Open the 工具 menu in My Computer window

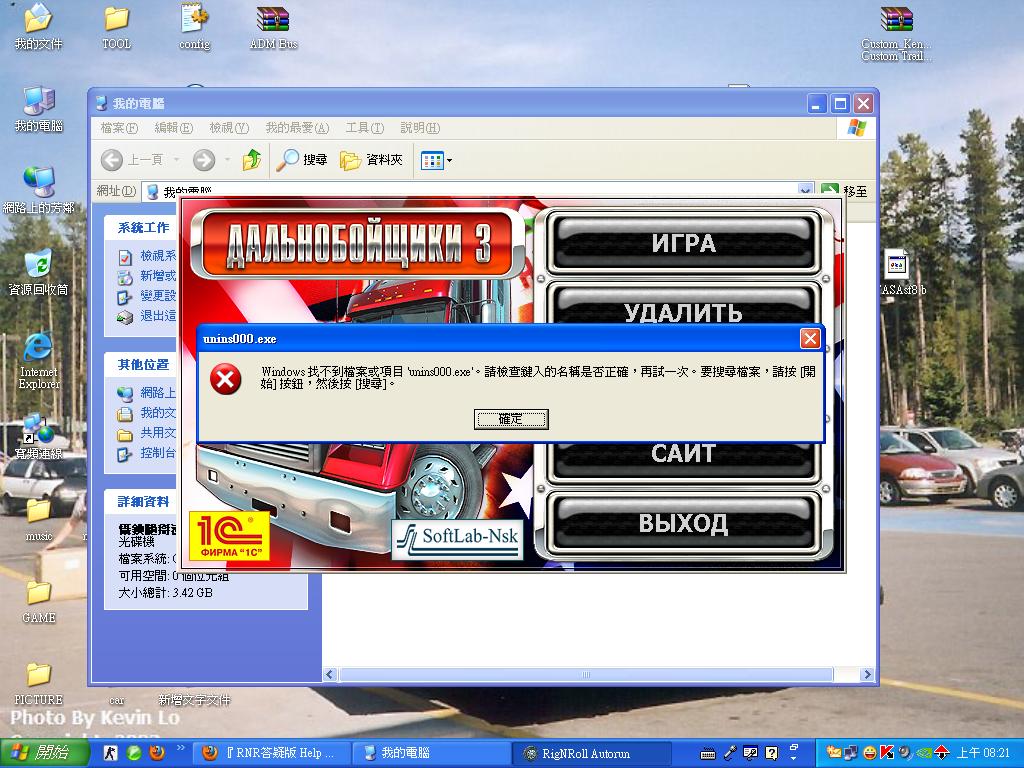tap(364, 128)
